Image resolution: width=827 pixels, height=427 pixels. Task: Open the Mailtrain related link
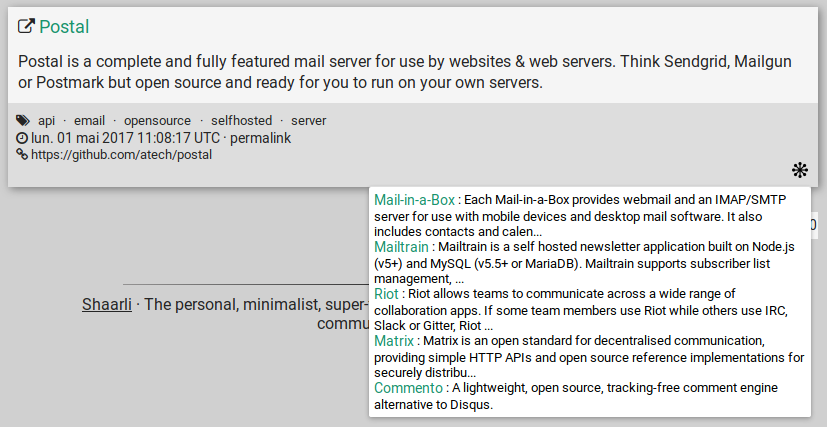401,247
